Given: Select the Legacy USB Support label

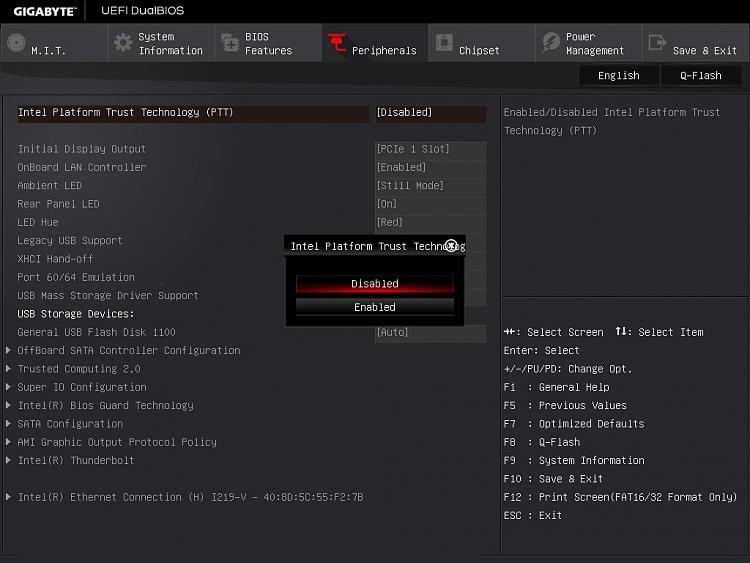Looking at the screenshot, I should 70,241.
